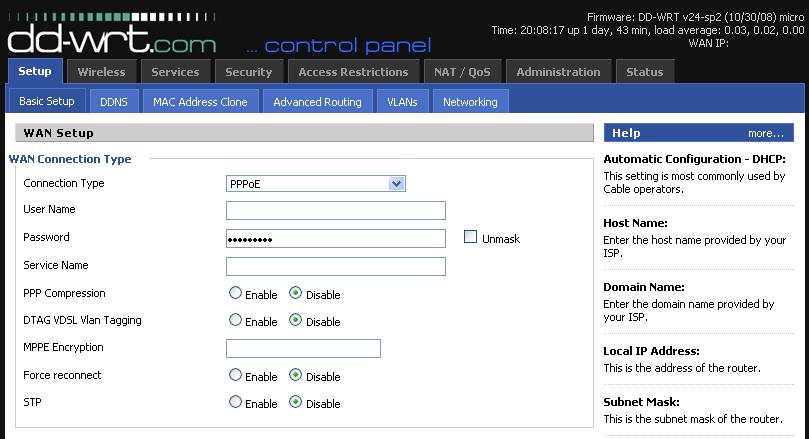This screenshot has width=809, height=439.
Task: View the Status tab
Action: pyautogui.click(x=645, y=72)
